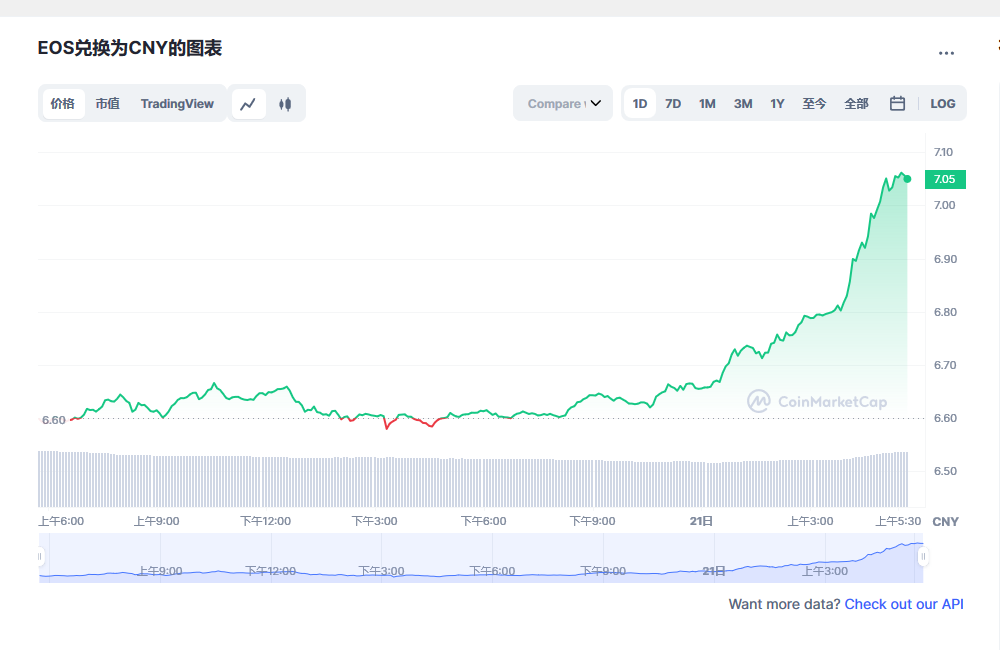Click the 上午5:30 time axis label
1000x650 pixels.
898,521
